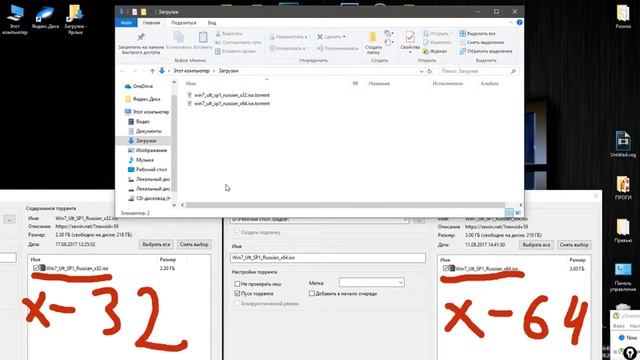Expand Удалить dropdown in ribbon
This screenshot has width=640, height=360.
(344, 37)
